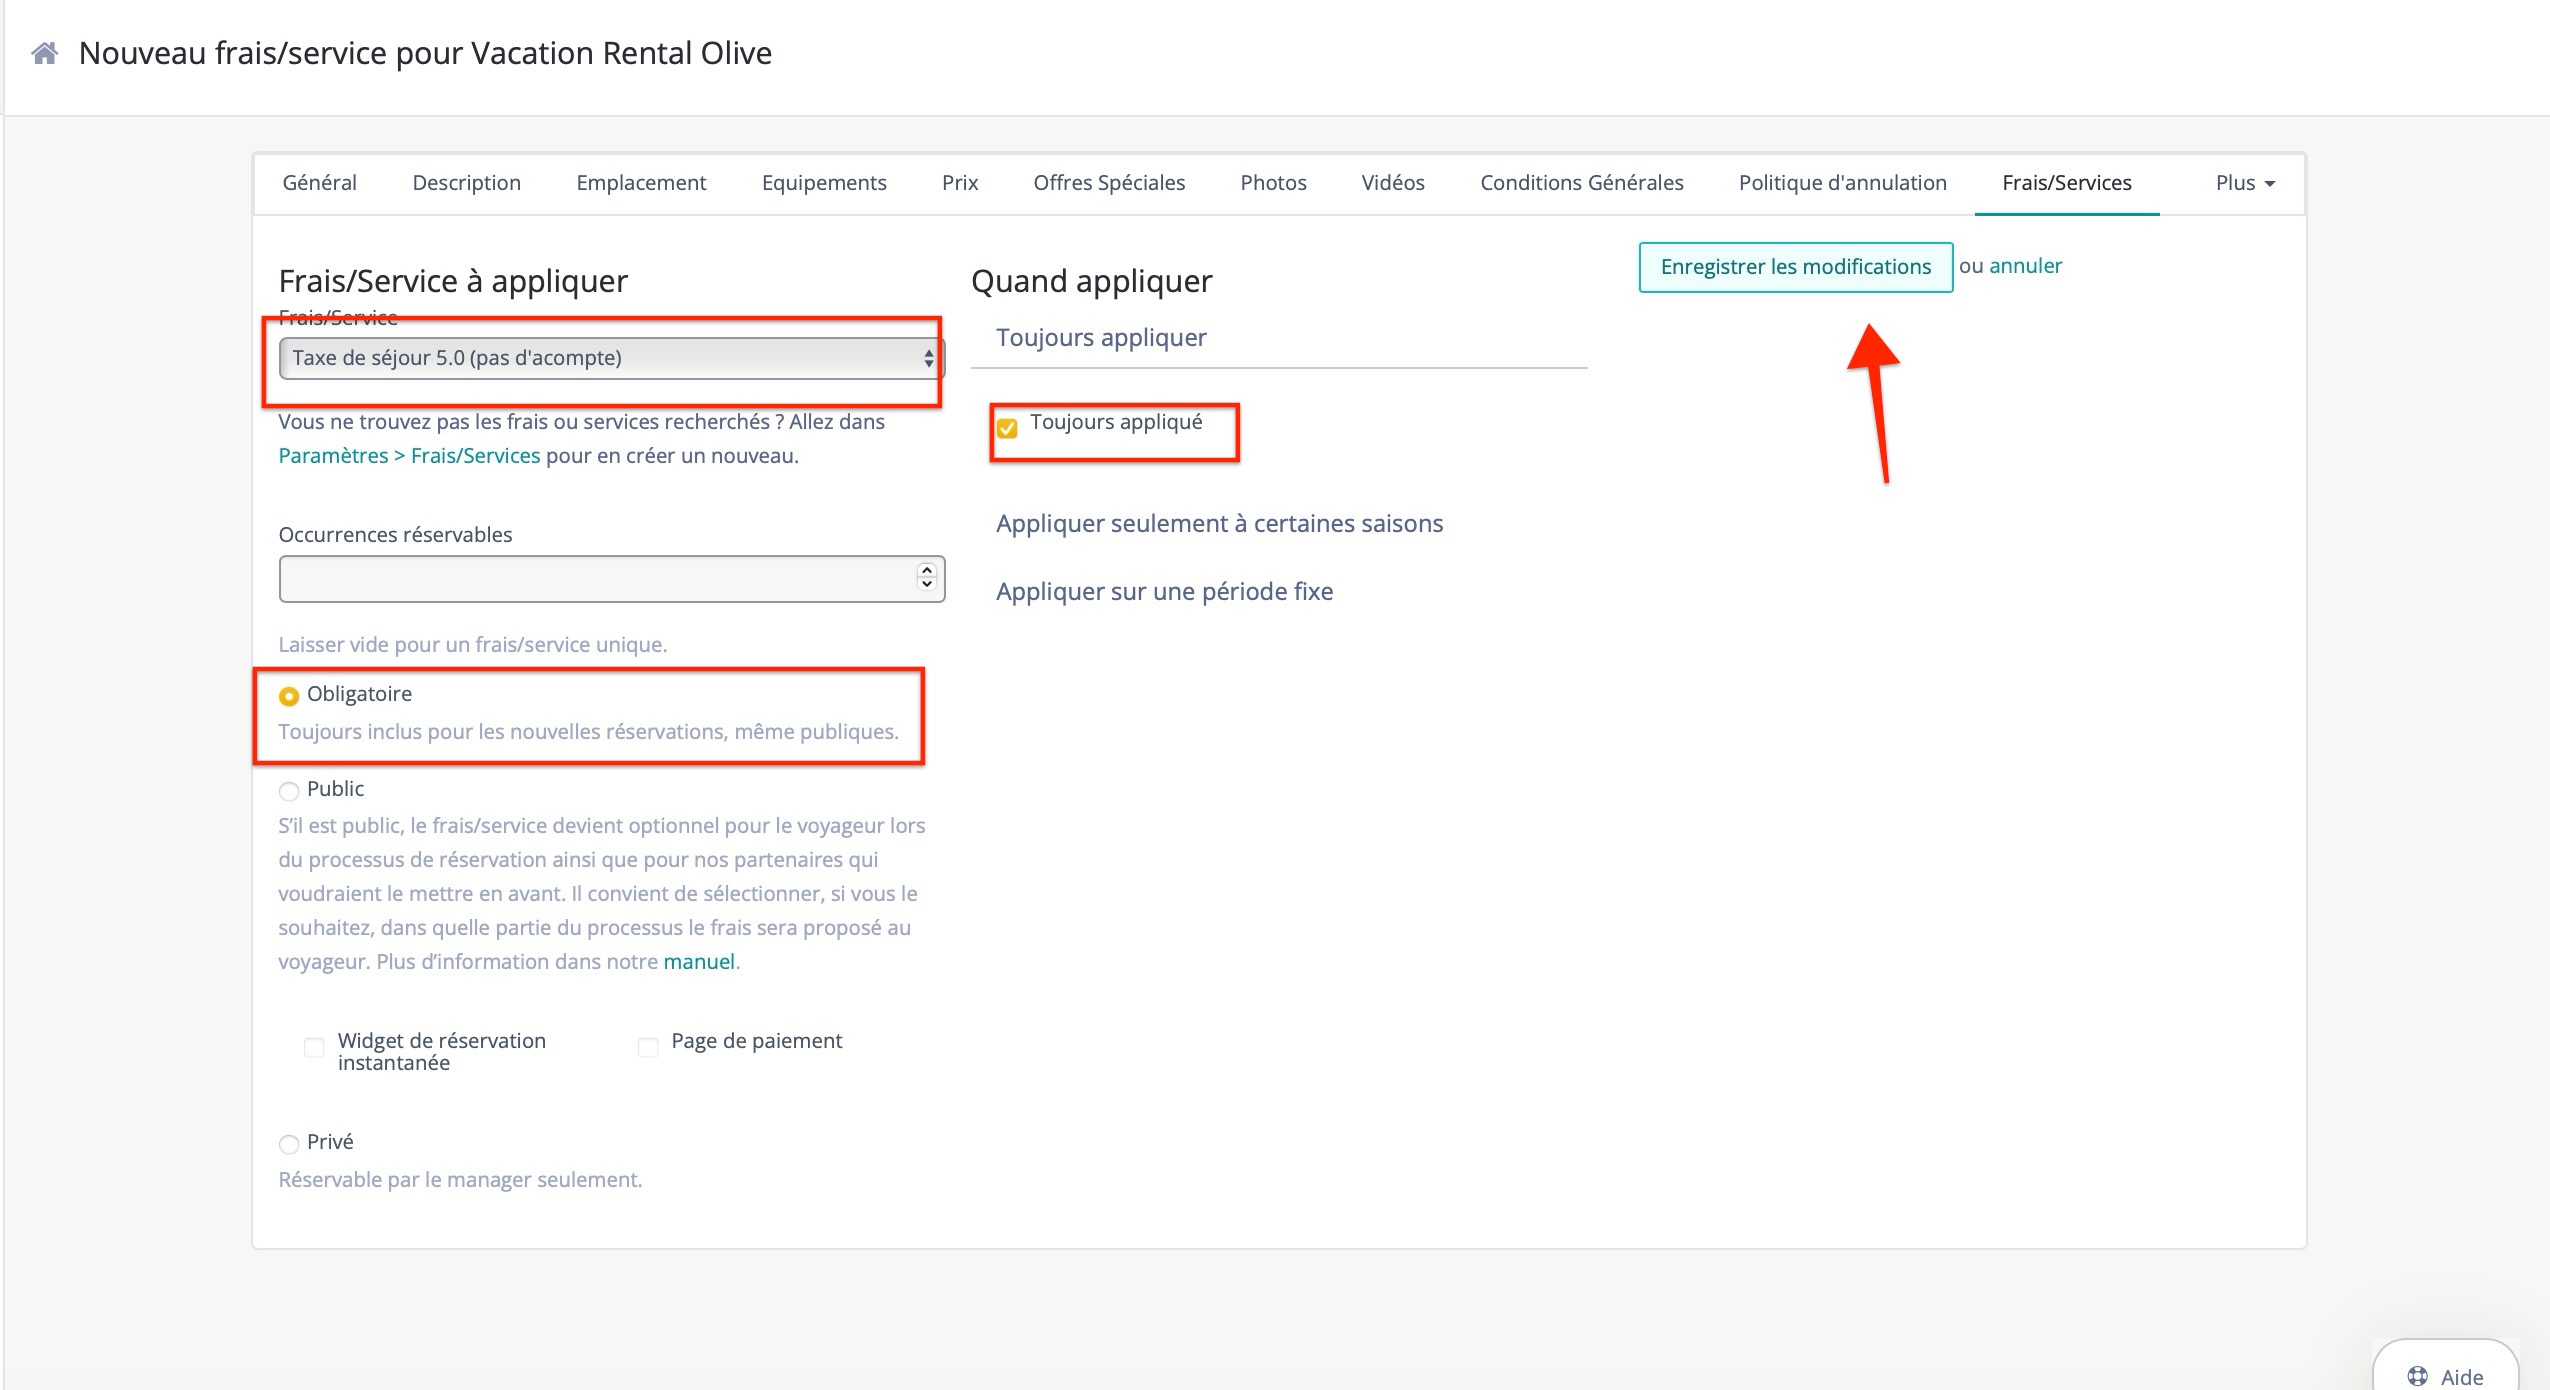The height and width of the screenshot is (1390, 2550).
Task: Expand Appliquer seulement à certaines saisons
Action: click(1219, 524)
